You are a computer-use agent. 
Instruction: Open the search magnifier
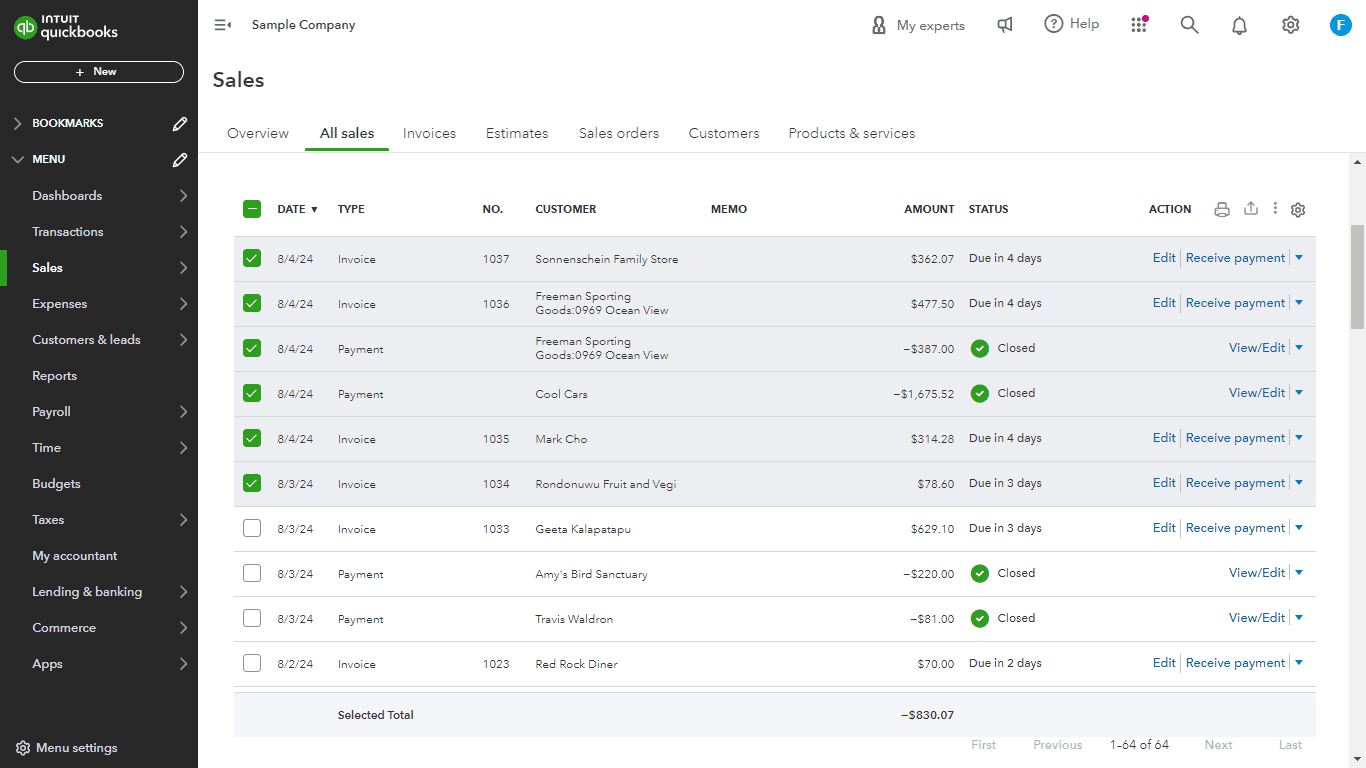coord(1189,25)
